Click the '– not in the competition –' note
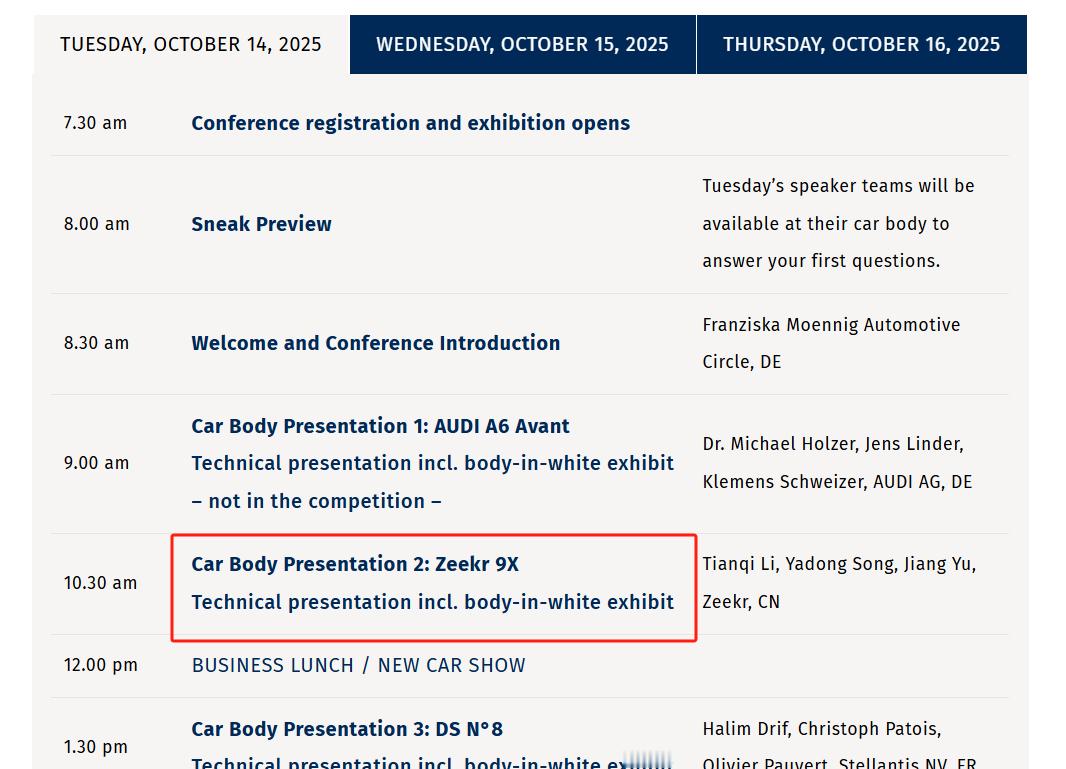 pyautogui.click(x=317, y=501)
